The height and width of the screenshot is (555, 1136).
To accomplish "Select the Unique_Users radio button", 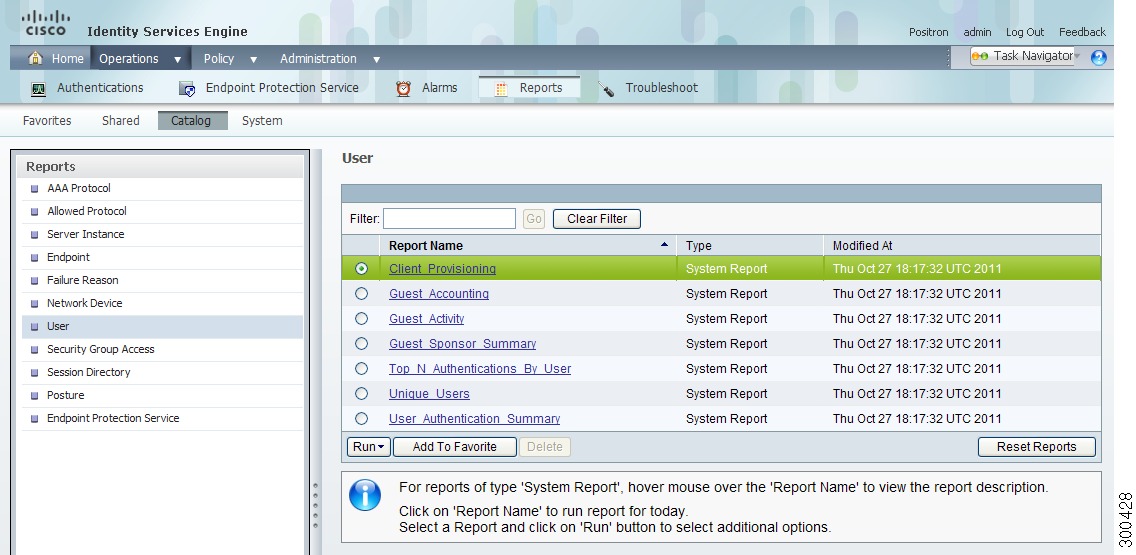I will pos(362,393).
